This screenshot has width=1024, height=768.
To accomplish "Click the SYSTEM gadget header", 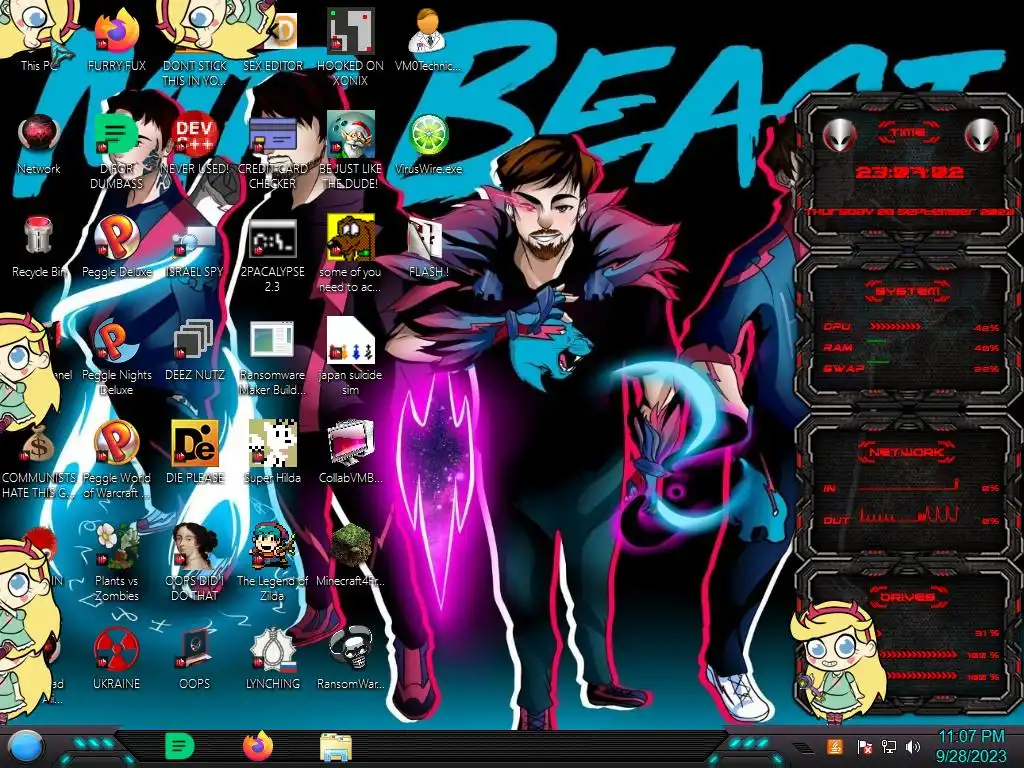I will 908,291.
